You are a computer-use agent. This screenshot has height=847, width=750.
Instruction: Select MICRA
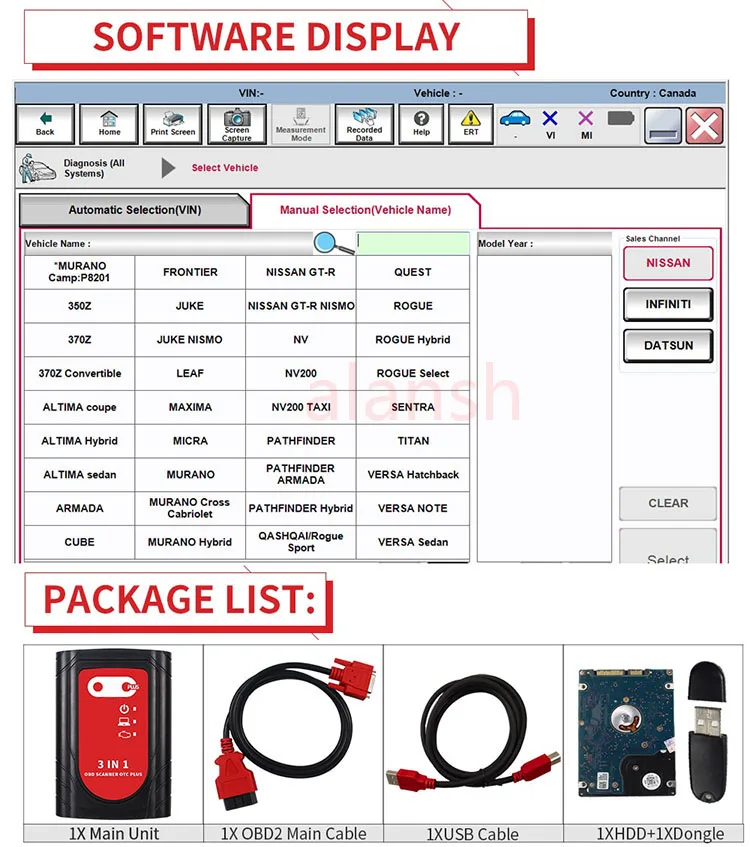[x=190, y=441]
